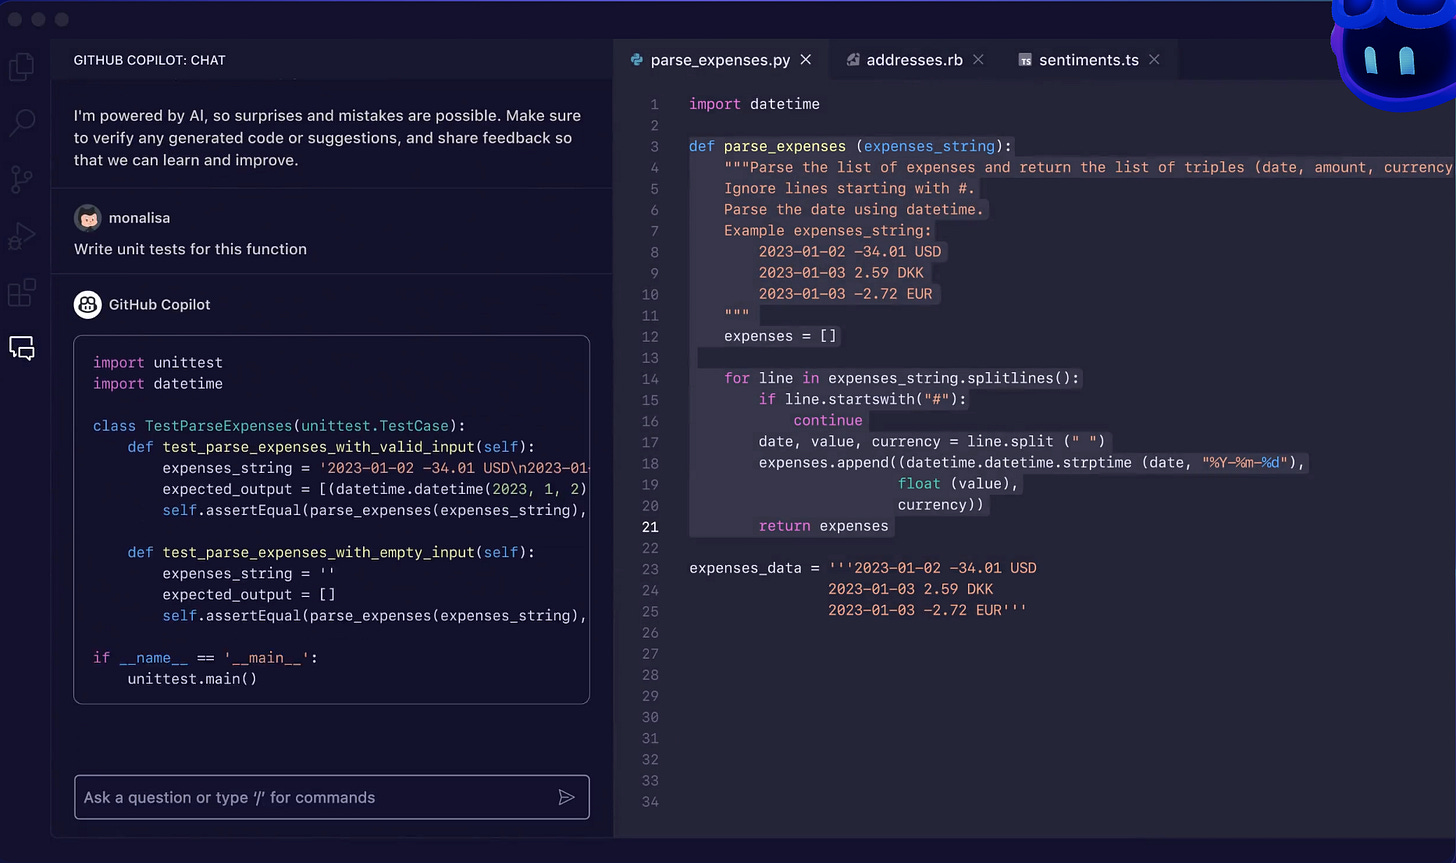Click the monalisa user avatar
Viewport: 1456px width, 863px height.
coord(88,218)
